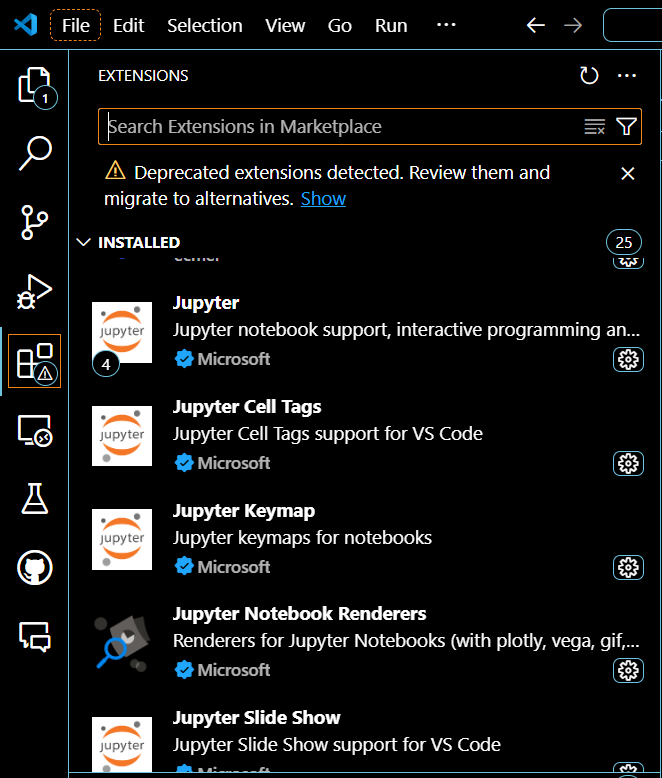Go forward in navigation history
Screen dimensions: 662x778
coord(573,25)
